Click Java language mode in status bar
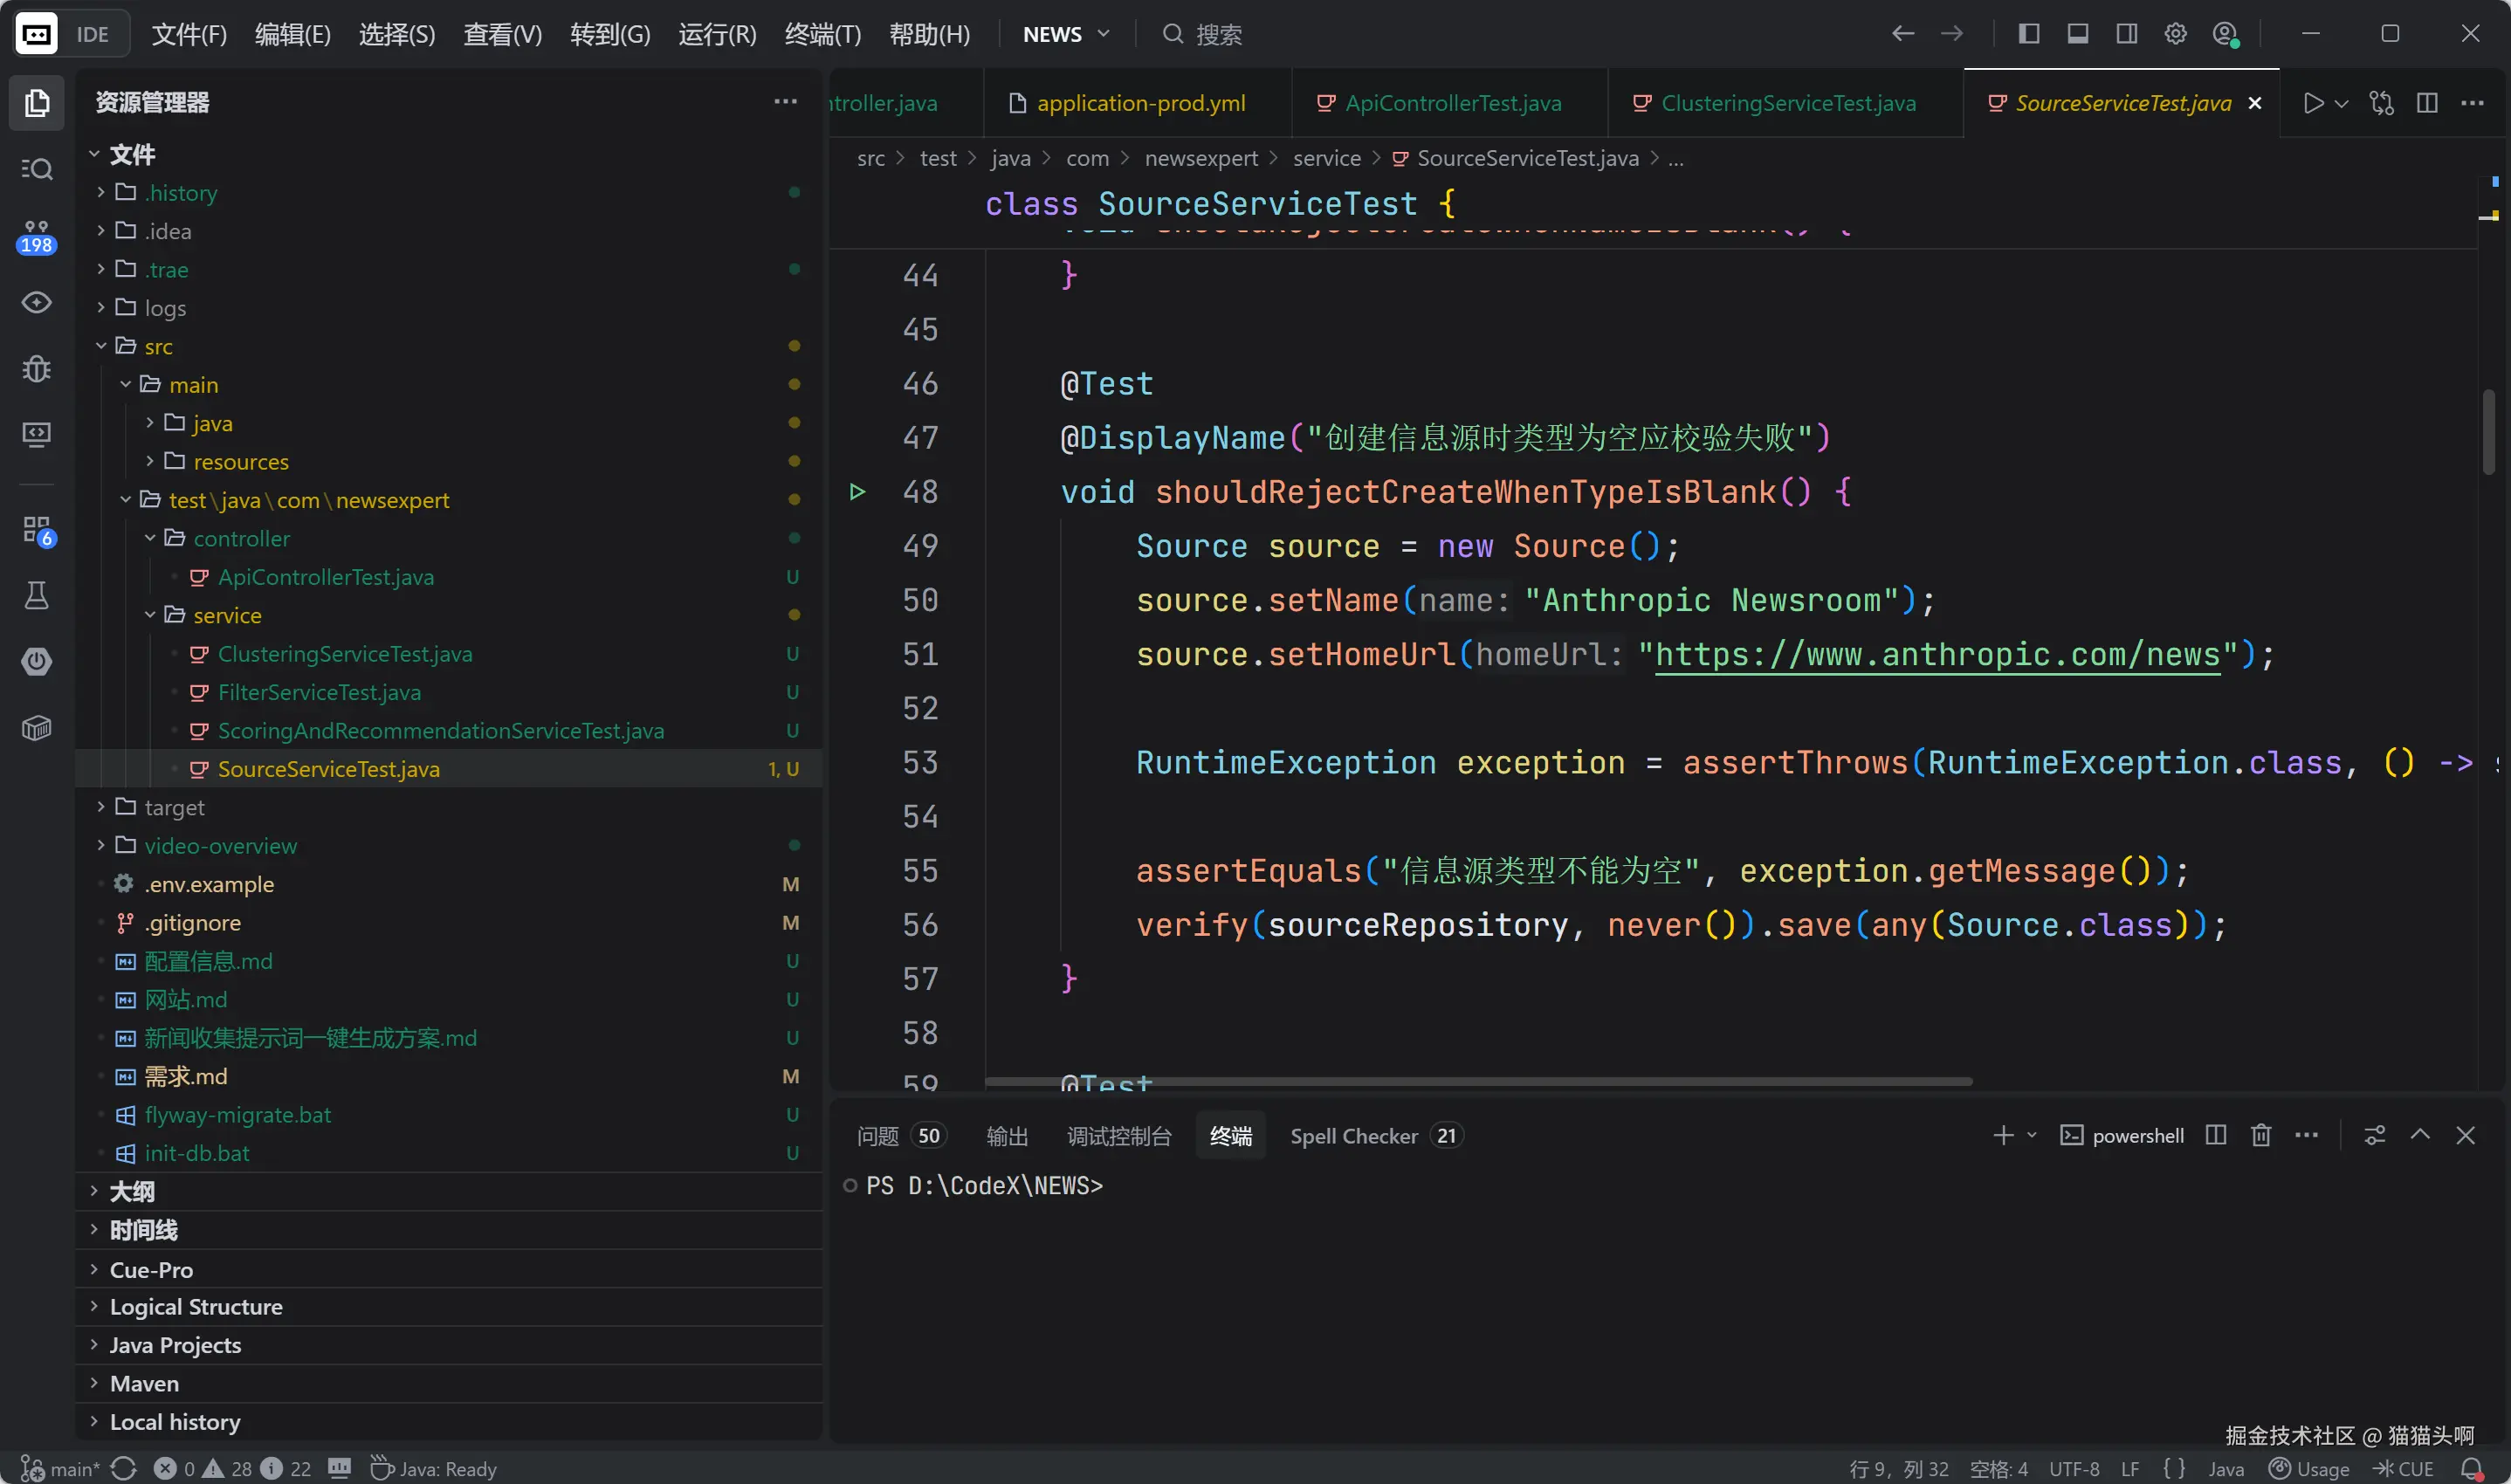This screenshot has height=1484, width=2511. (2226, 1469)
